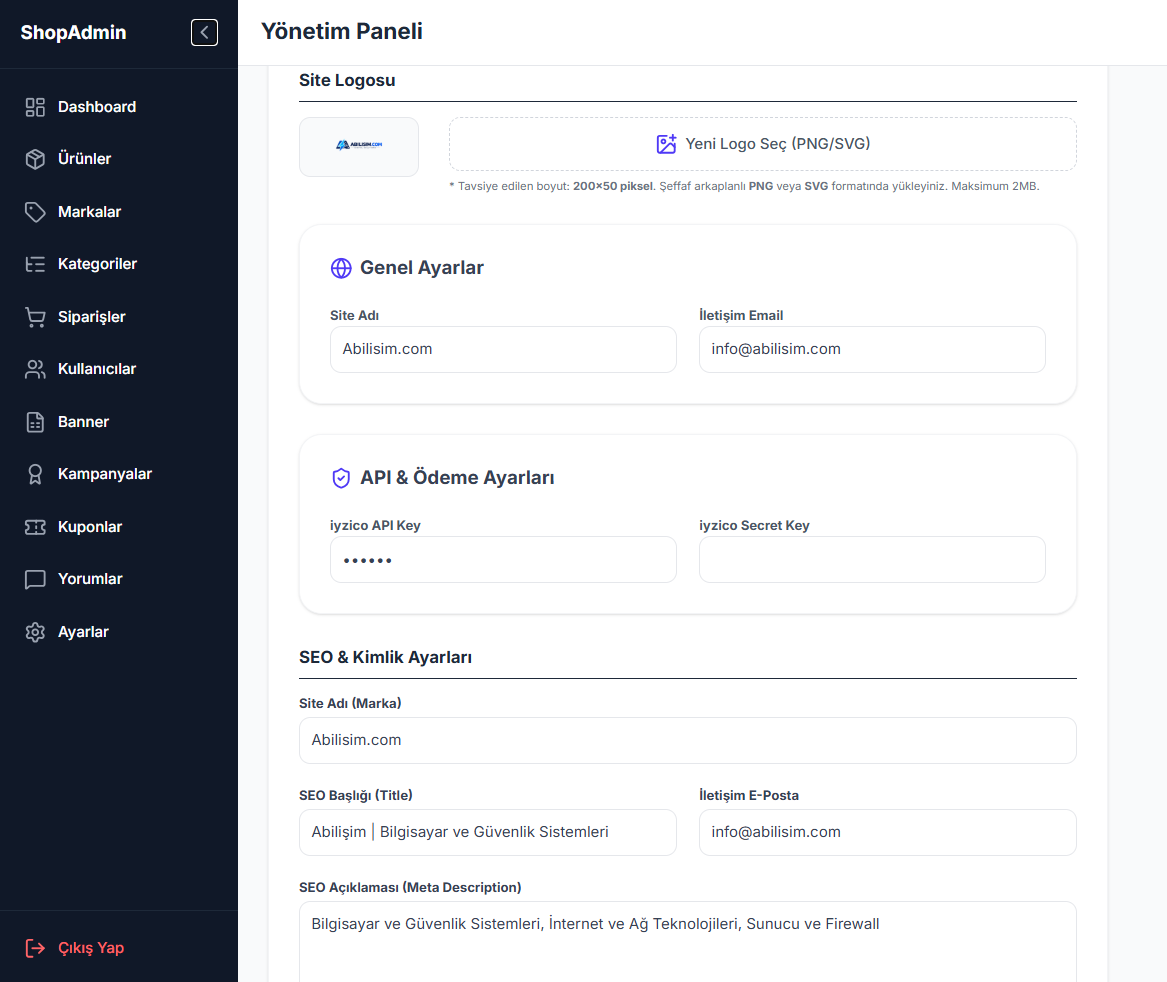Viewport: 1167px width, 982px height.
Task: Click into the iyzico API Key field
Action: tap(503, 560)
